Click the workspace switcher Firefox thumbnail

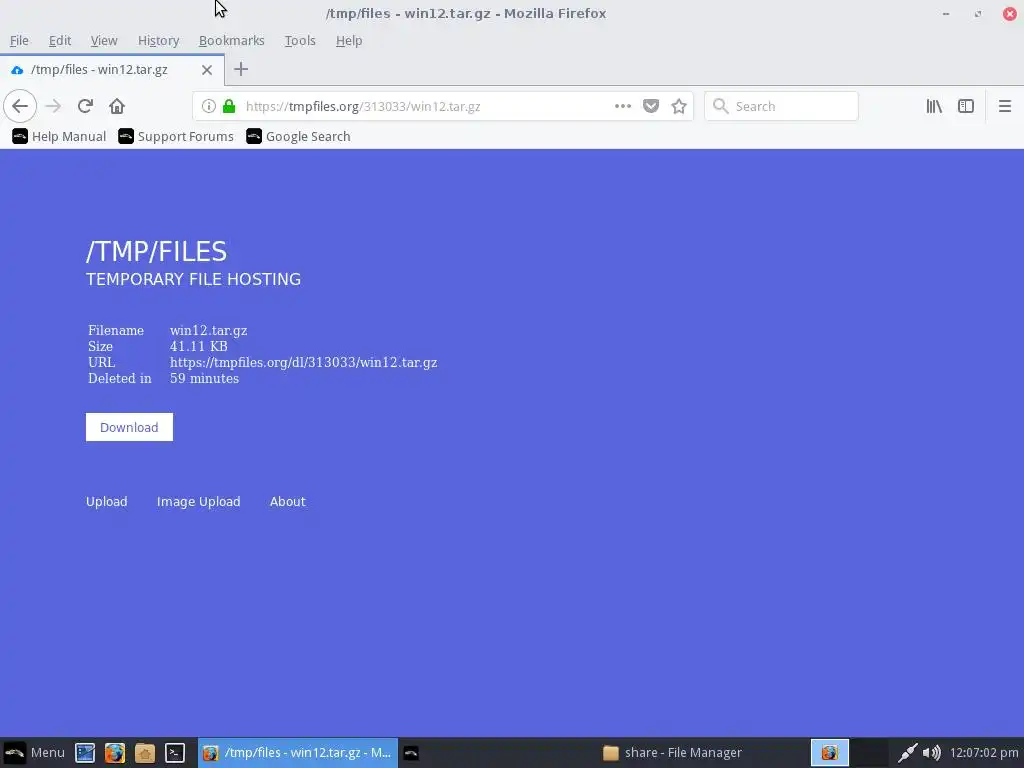click(829, 752)
